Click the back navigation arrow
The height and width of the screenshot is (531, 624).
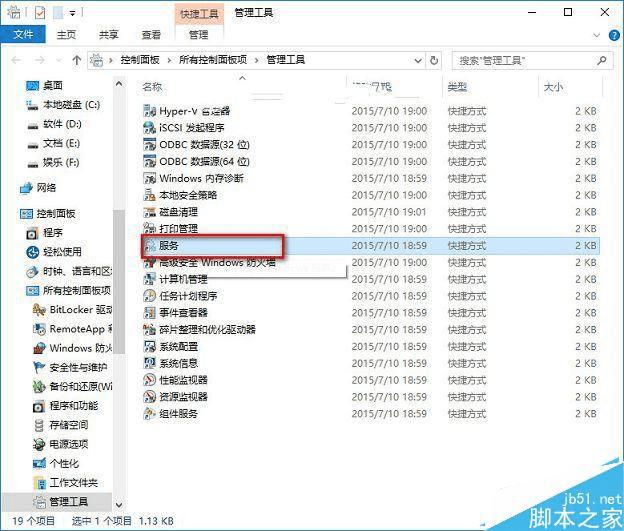coord(16,60)
